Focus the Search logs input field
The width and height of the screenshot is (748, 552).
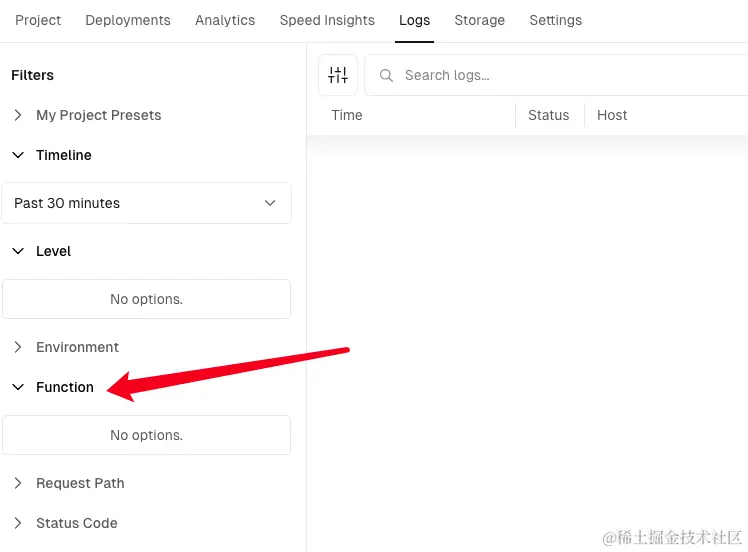coord(560,75)
